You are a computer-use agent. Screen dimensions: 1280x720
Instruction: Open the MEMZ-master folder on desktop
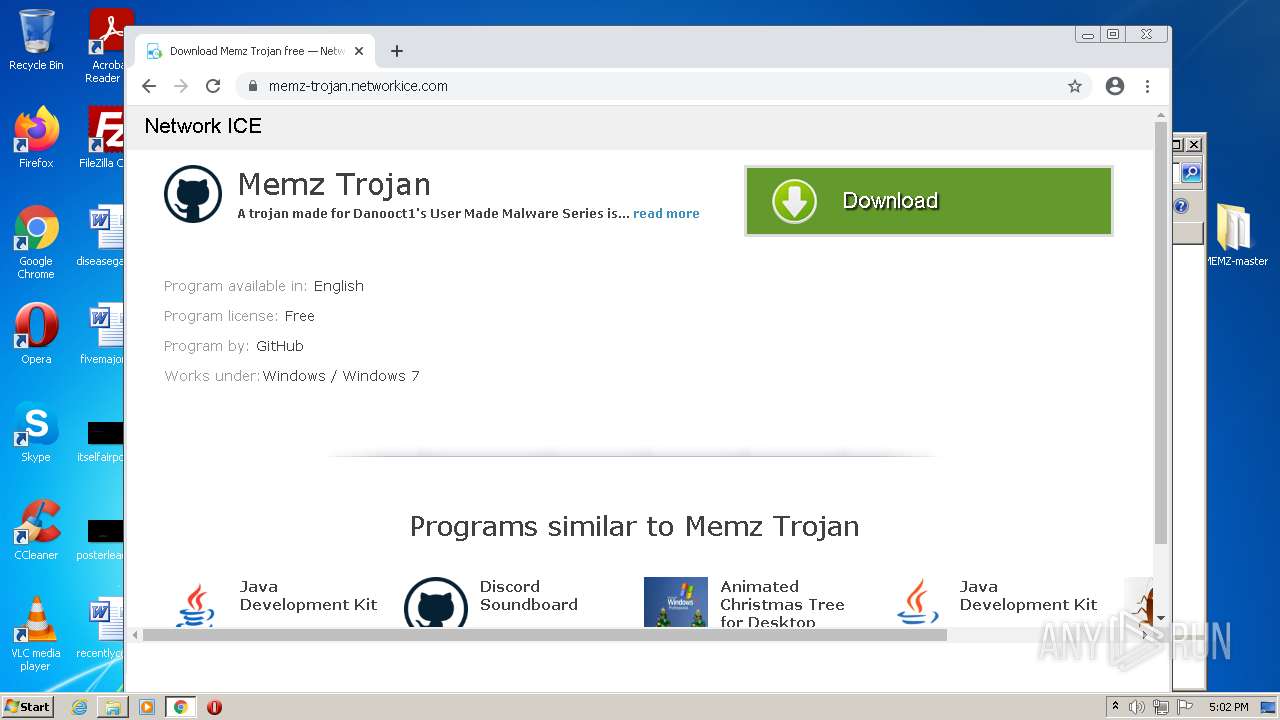[x=1237, y=236]
